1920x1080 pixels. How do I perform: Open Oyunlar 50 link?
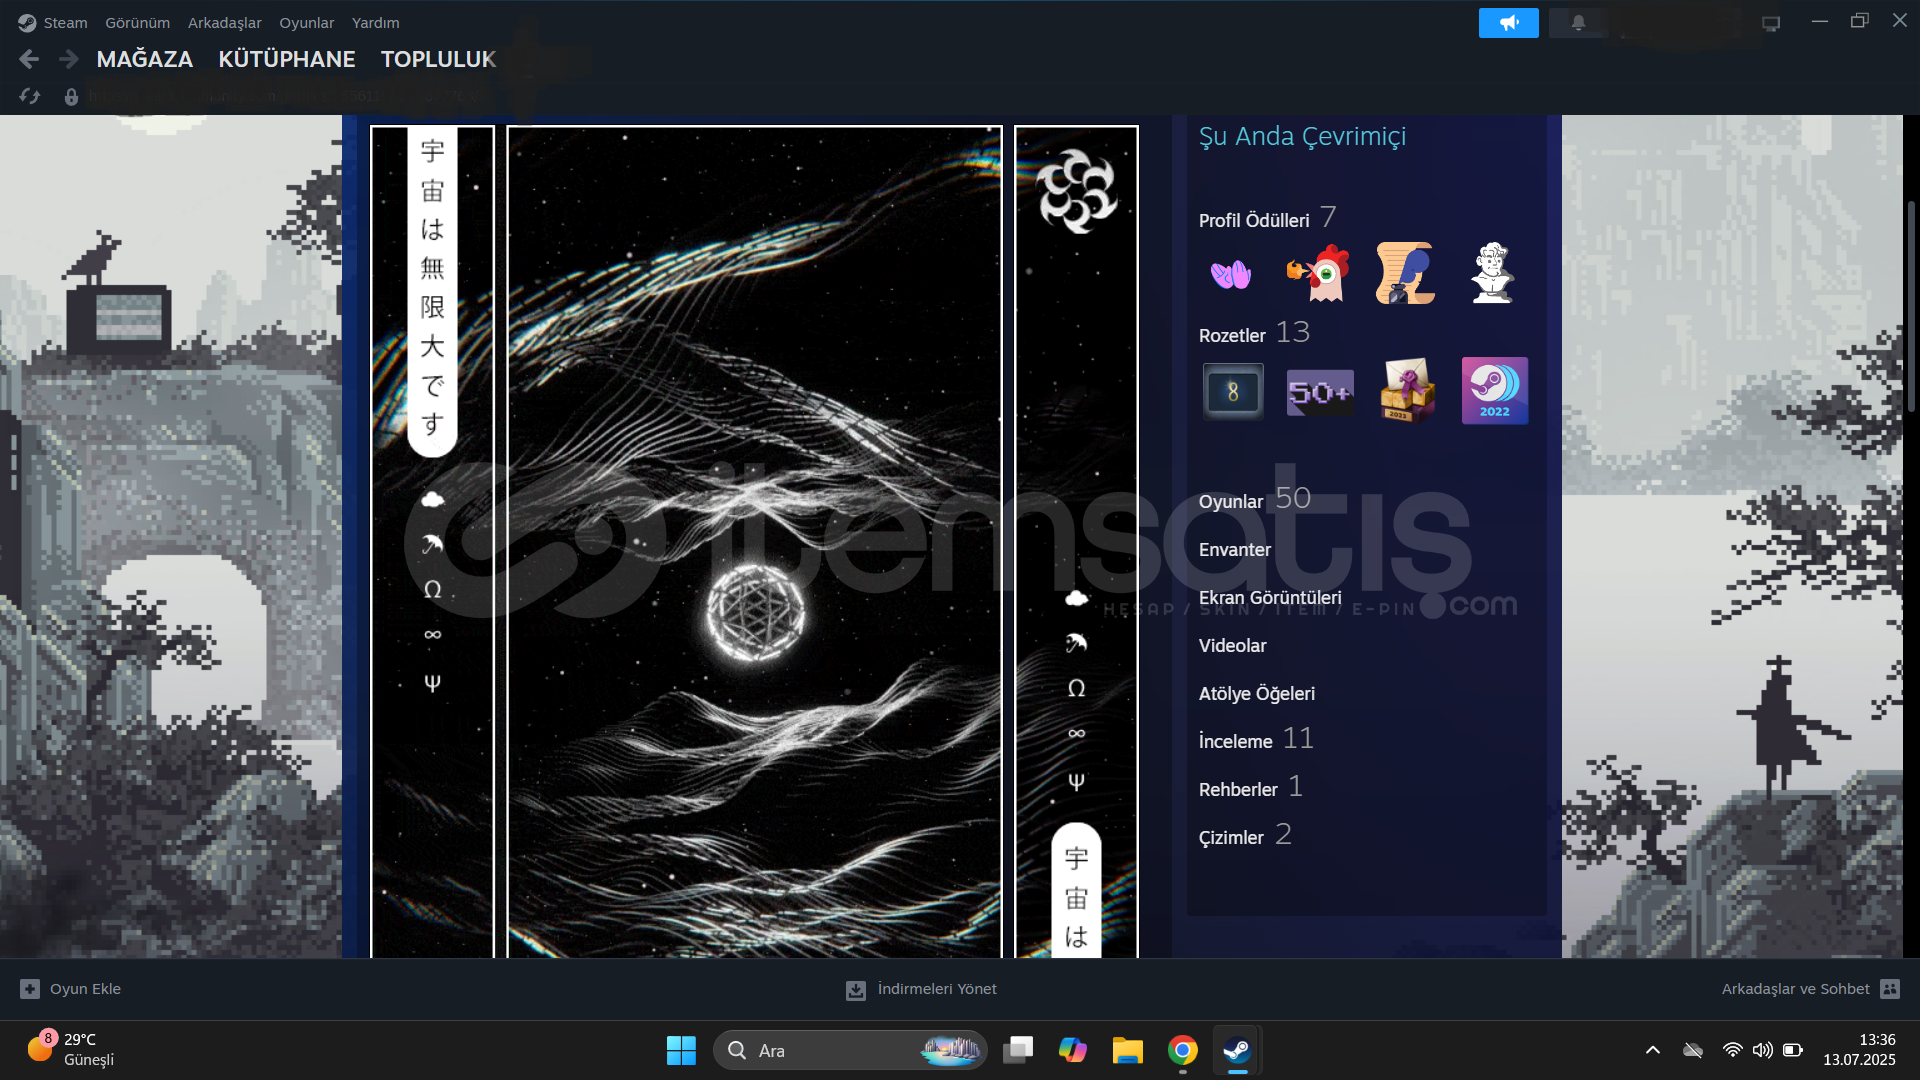[1254, 499]
